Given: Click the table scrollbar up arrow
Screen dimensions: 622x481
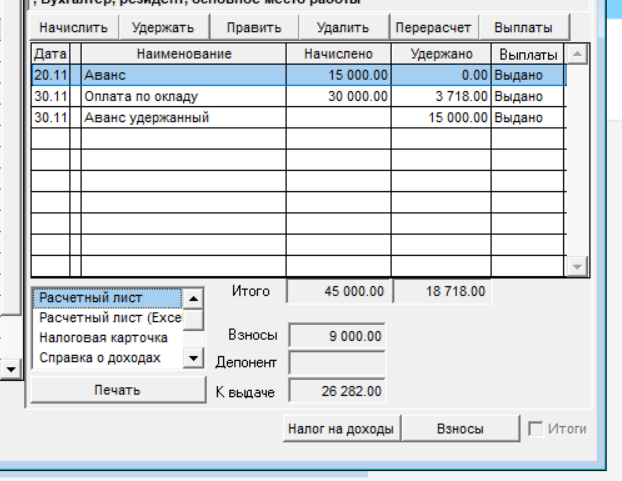Looking at the screenshot, I should coord(577,54).
